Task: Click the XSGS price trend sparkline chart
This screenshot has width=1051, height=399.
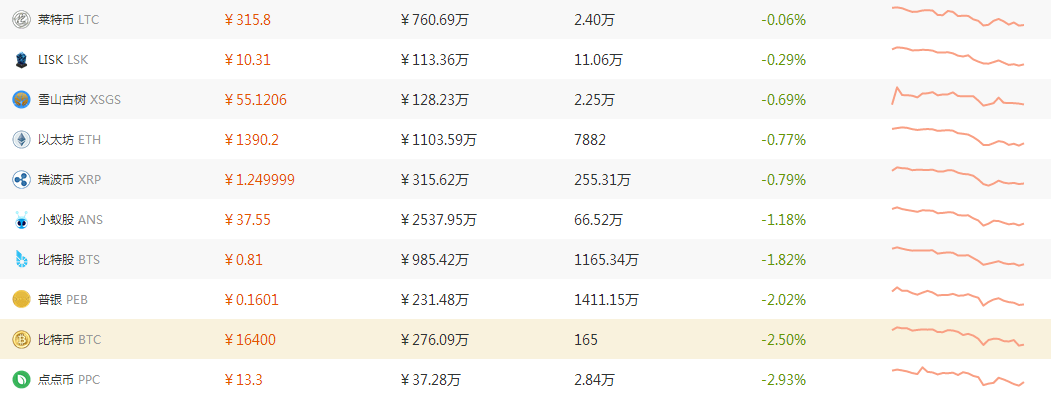Action: point(958,97)
